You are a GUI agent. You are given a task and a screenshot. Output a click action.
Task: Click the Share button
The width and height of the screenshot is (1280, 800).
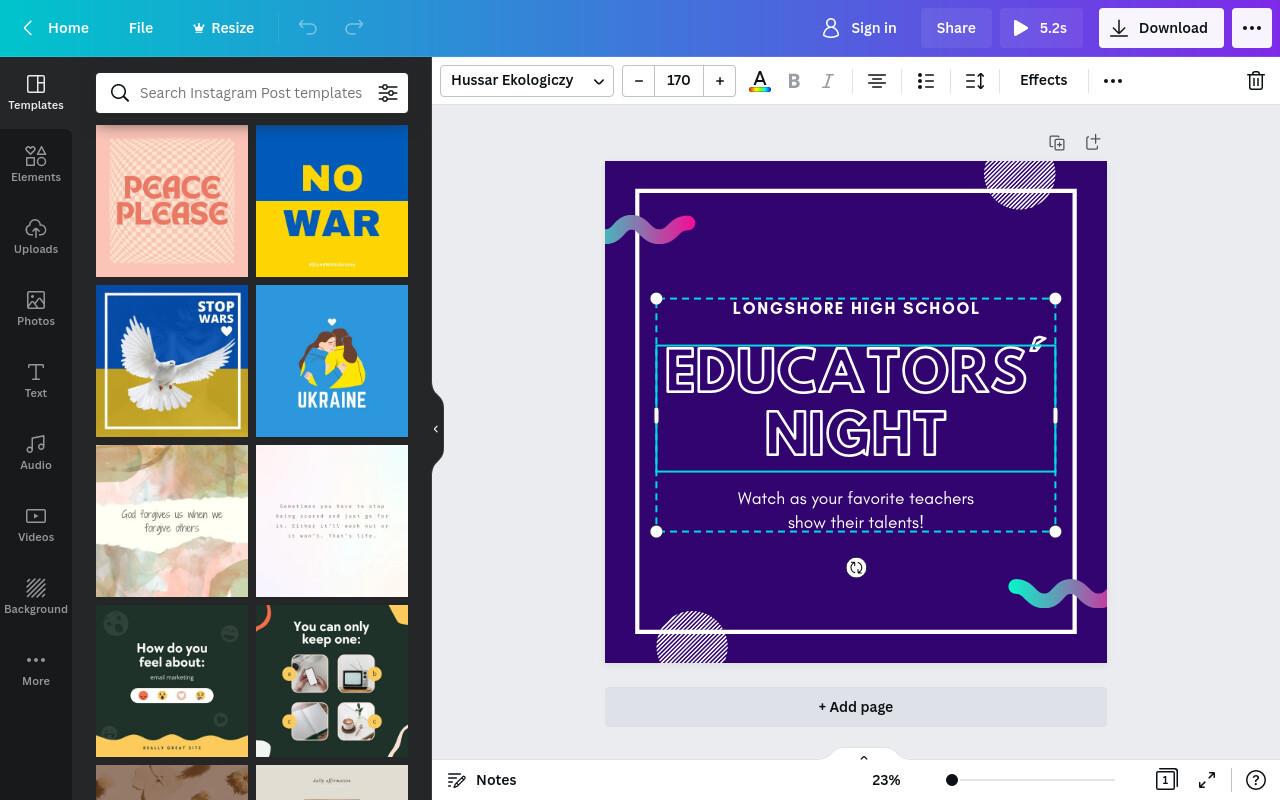tap(956, 28)
